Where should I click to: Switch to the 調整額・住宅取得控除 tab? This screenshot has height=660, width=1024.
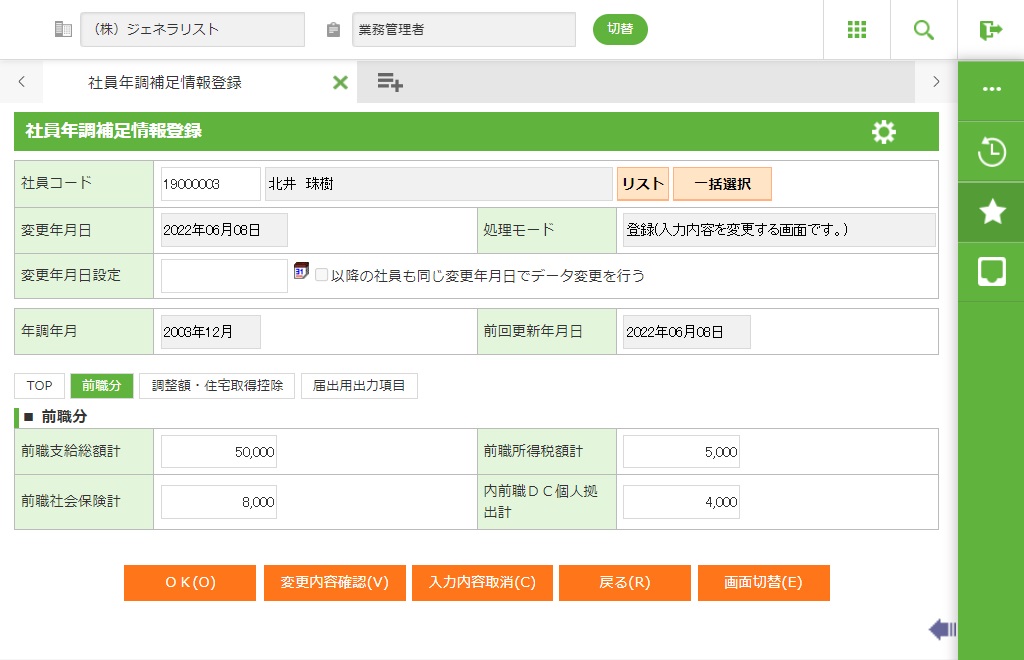point(217,386)
